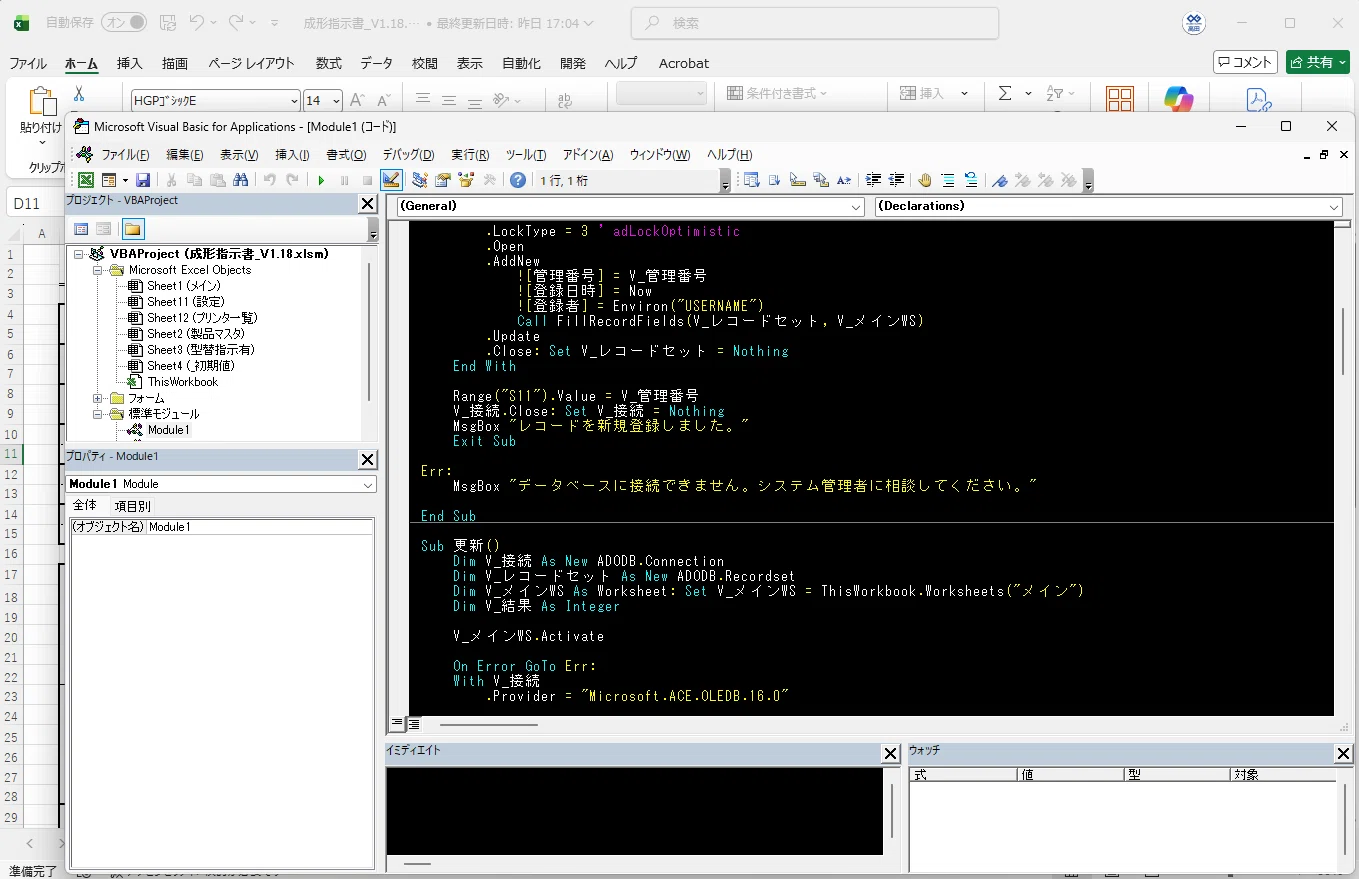Screen dimensions: 1359x879
Task: Run the macro with the green play icon
Action: pos(321,181)
